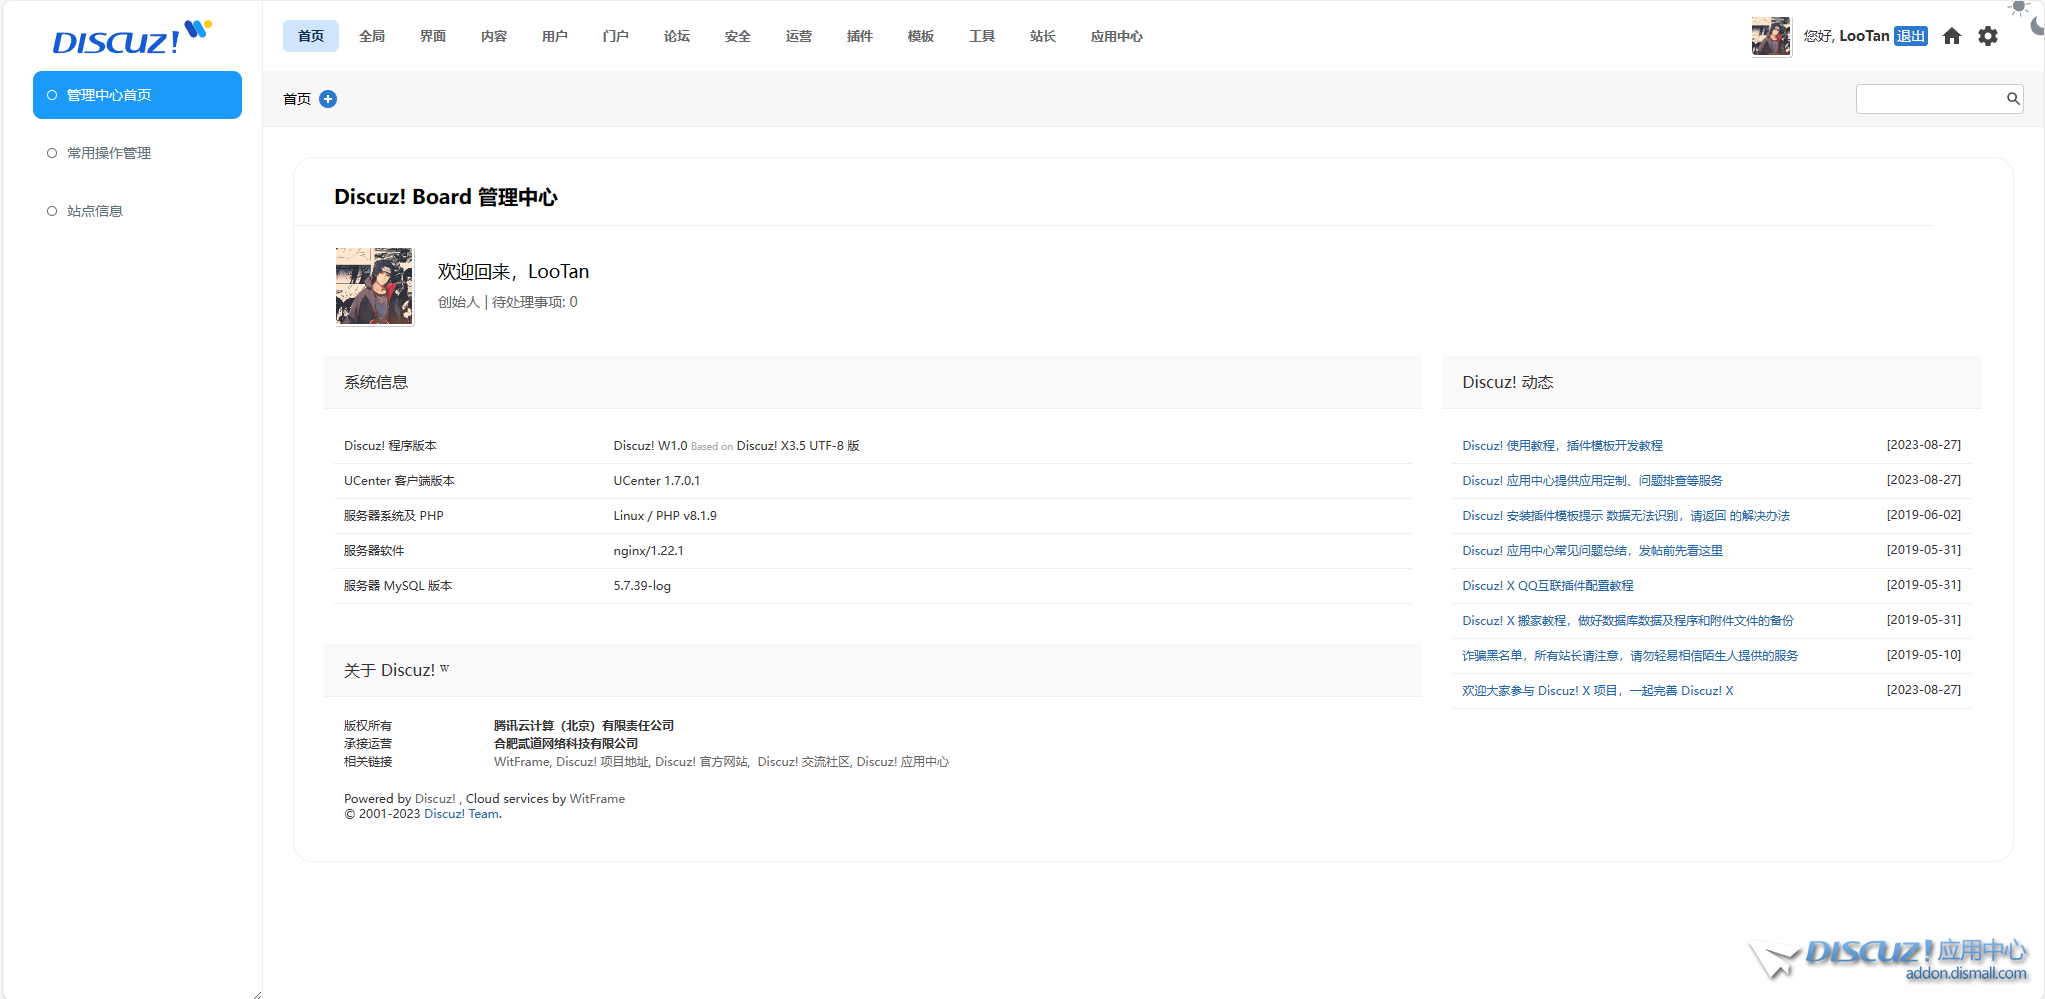Open the 门户 top menu
This screenshot has width=2045, height=999.
(x=616, y=36)
